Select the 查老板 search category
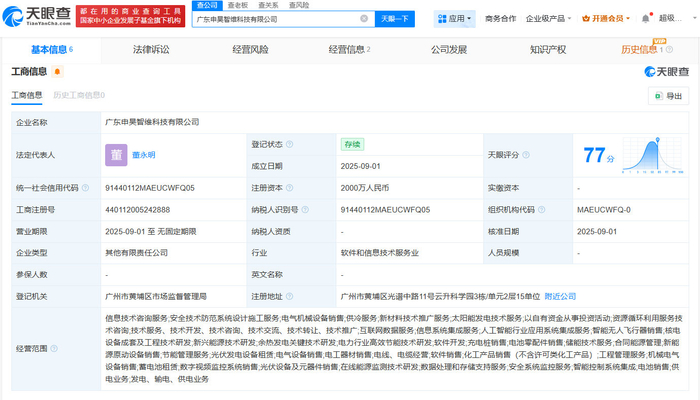The height and width of the screenshot is (400, 700). [238, 5]
